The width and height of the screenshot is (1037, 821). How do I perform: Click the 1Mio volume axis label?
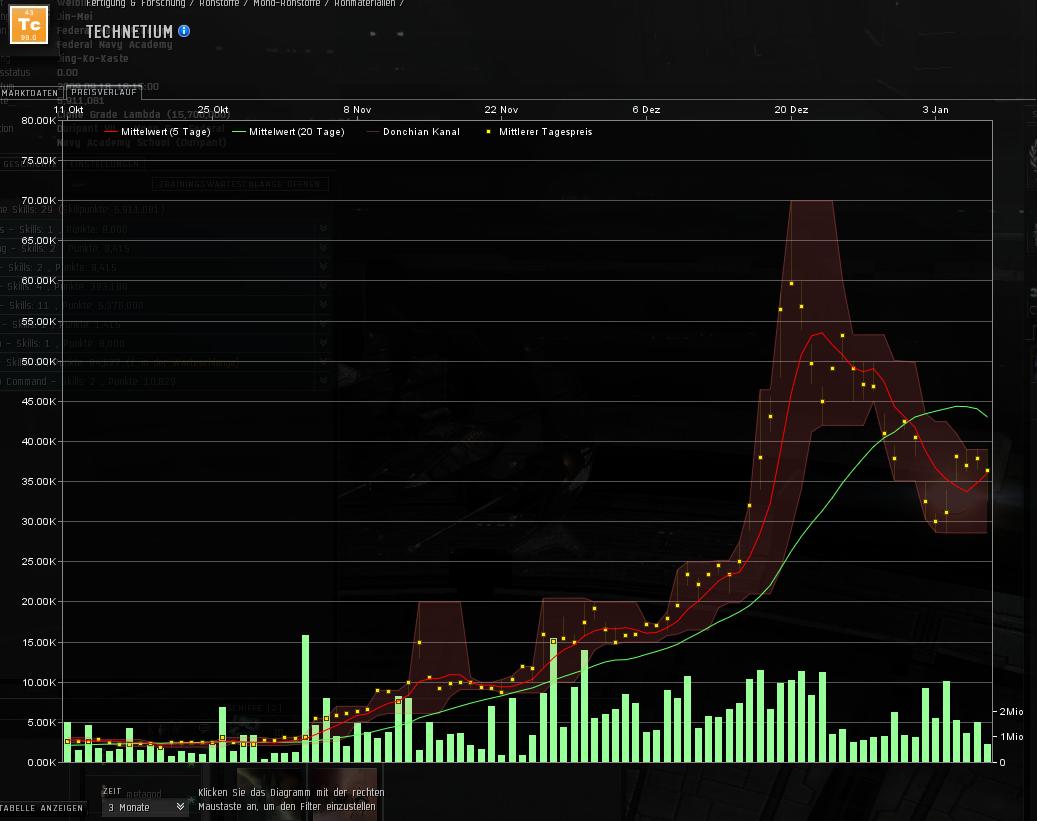click(x=1011, y=736)
